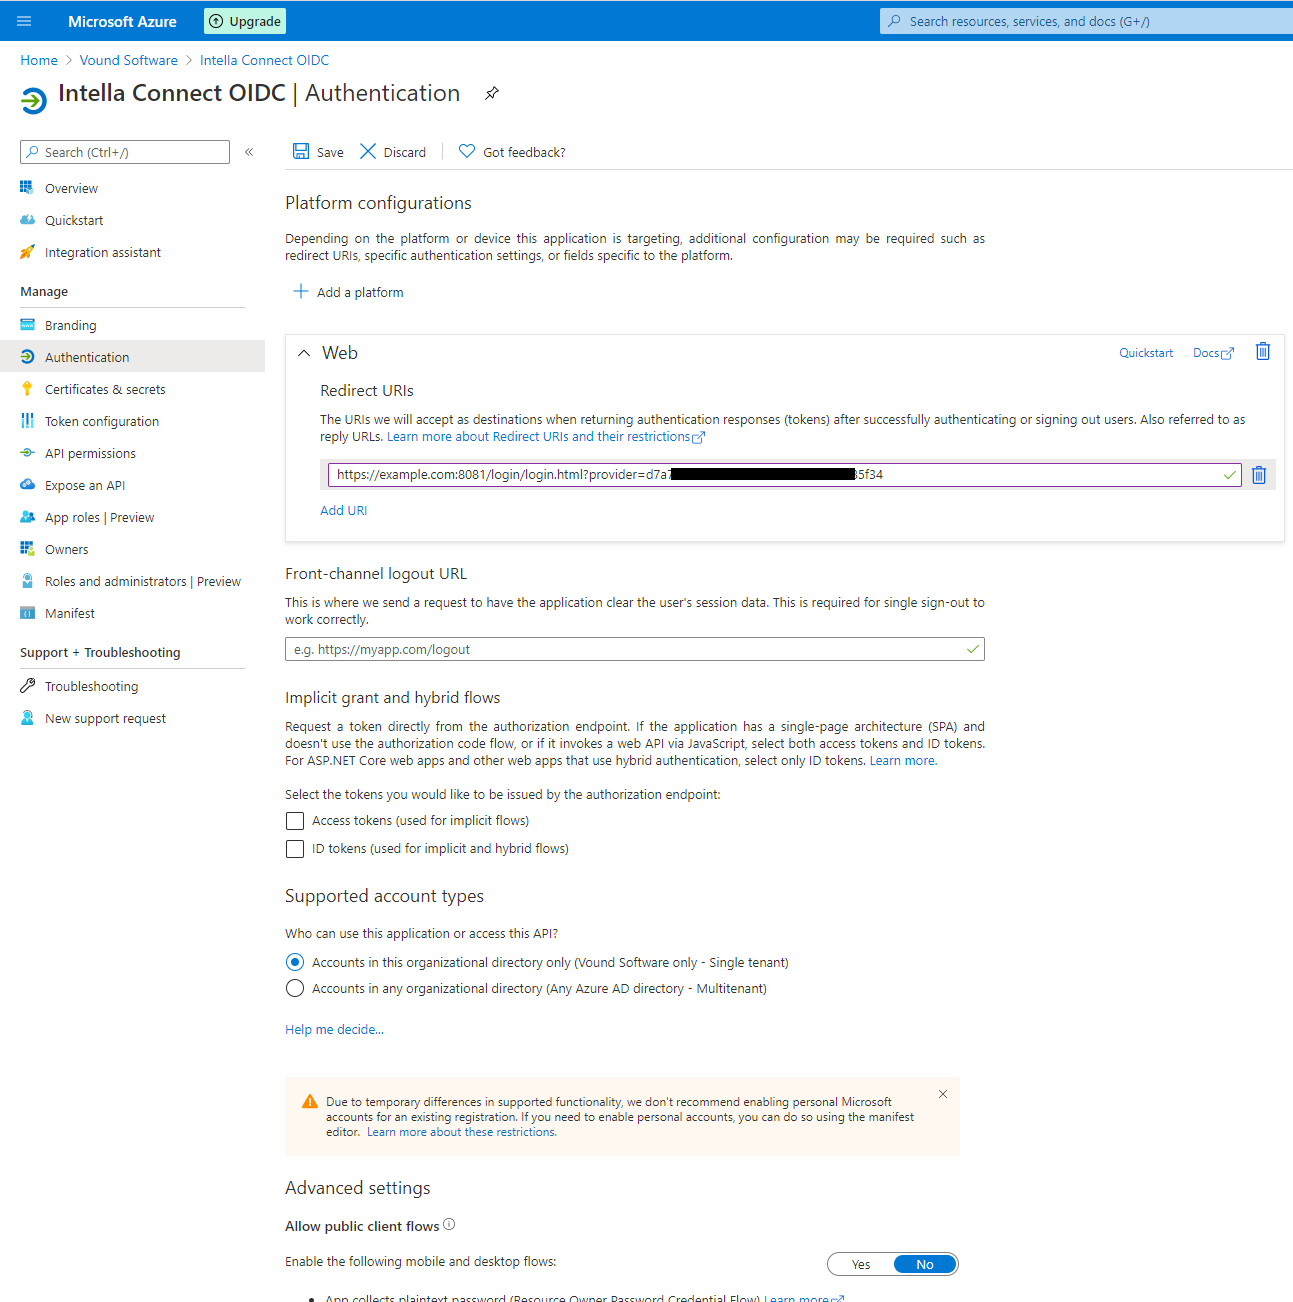Check the Access tokens checkbox

coord(295,820)
